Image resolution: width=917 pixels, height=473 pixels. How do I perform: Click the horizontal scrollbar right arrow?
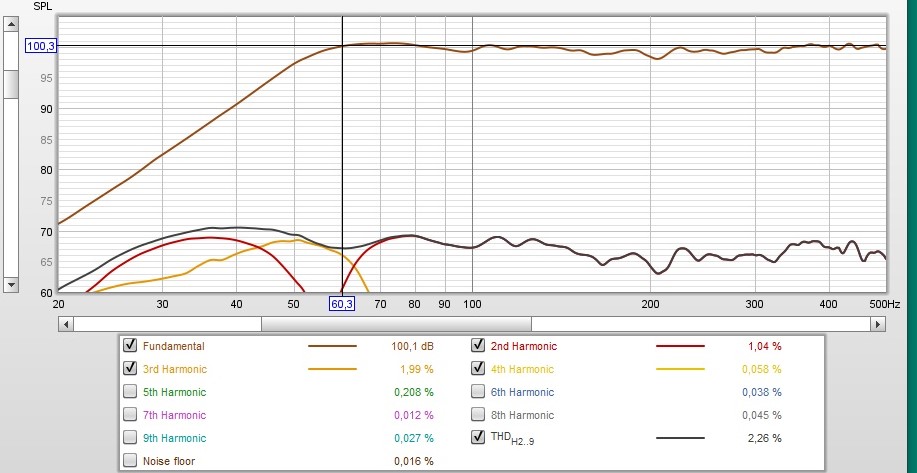pos(877,324)
